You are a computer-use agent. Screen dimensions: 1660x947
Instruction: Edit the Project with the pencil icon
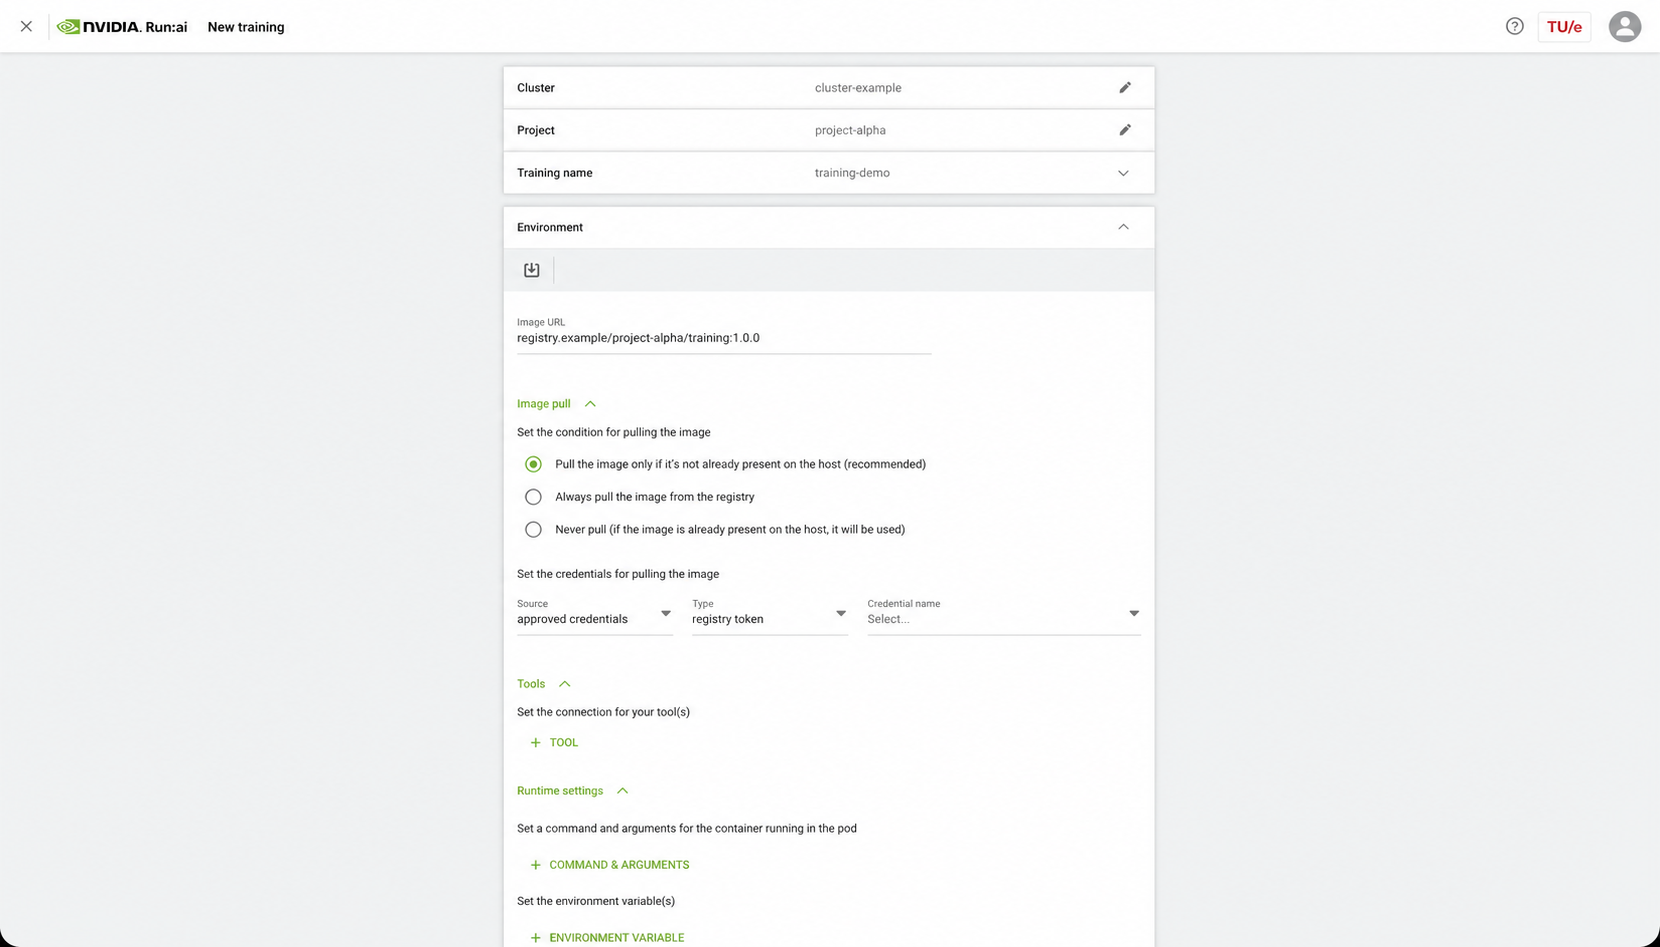(1125, 130)
